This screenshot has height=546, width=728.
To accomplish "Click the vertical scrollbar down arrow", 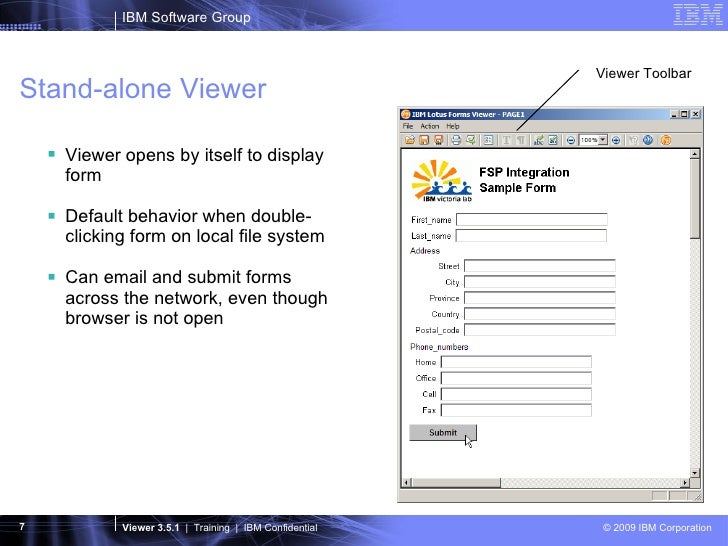I will pyautogui.click(x=695, y=473).
